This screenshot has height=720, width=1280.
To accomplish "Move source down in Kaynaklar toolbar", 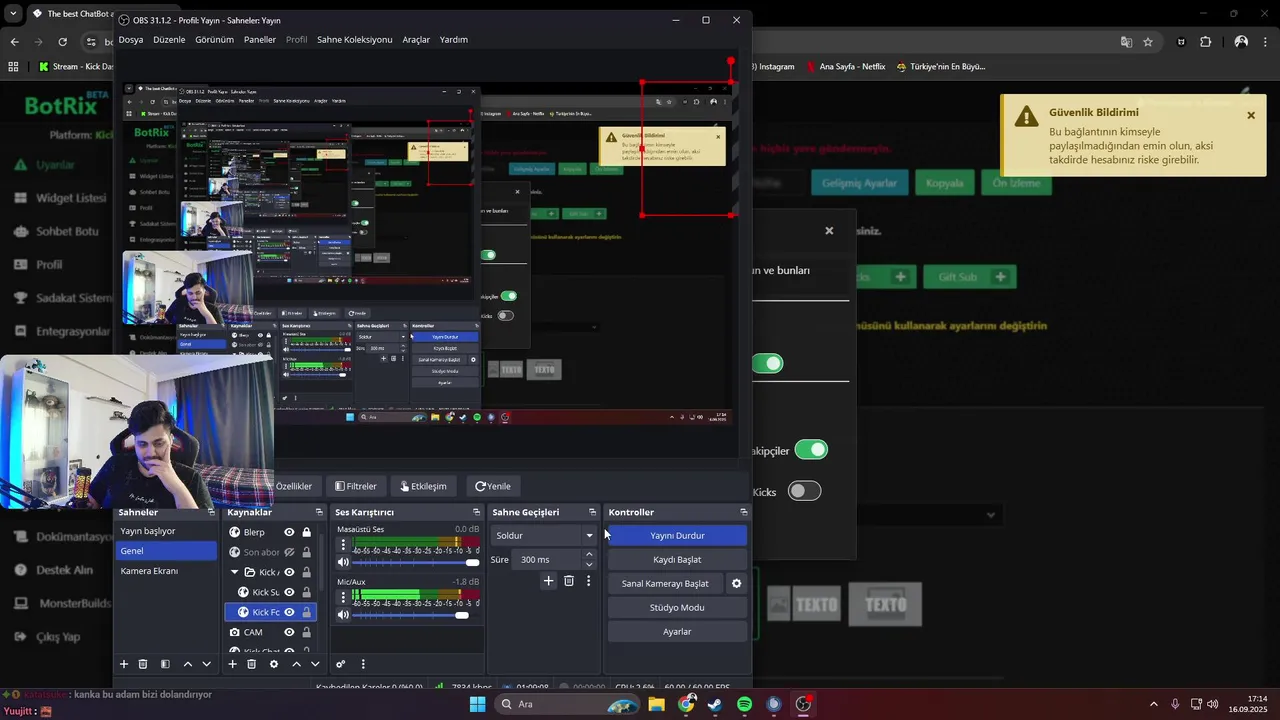I will click(315, 664).
